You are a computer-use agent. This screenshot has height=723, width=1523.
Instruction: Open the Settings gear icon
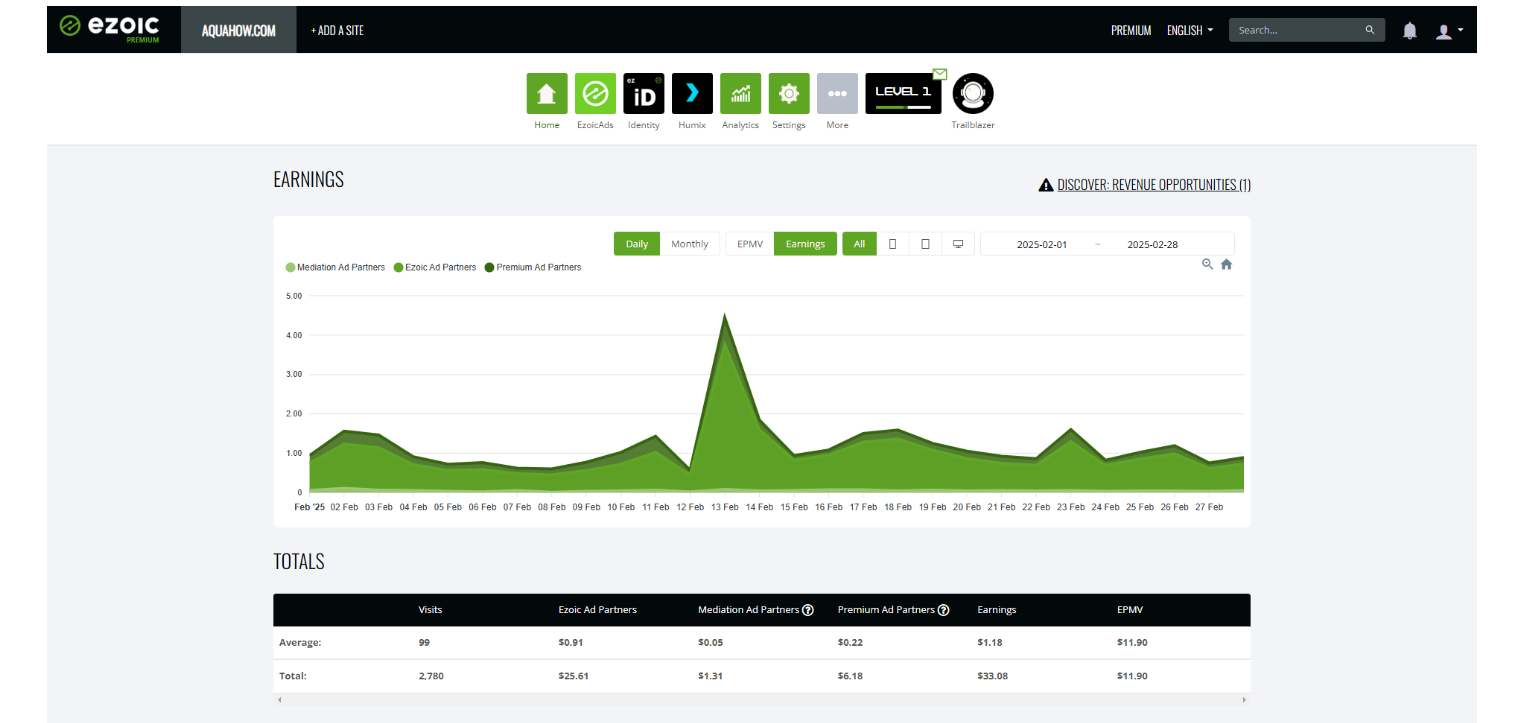coord(789,94)
